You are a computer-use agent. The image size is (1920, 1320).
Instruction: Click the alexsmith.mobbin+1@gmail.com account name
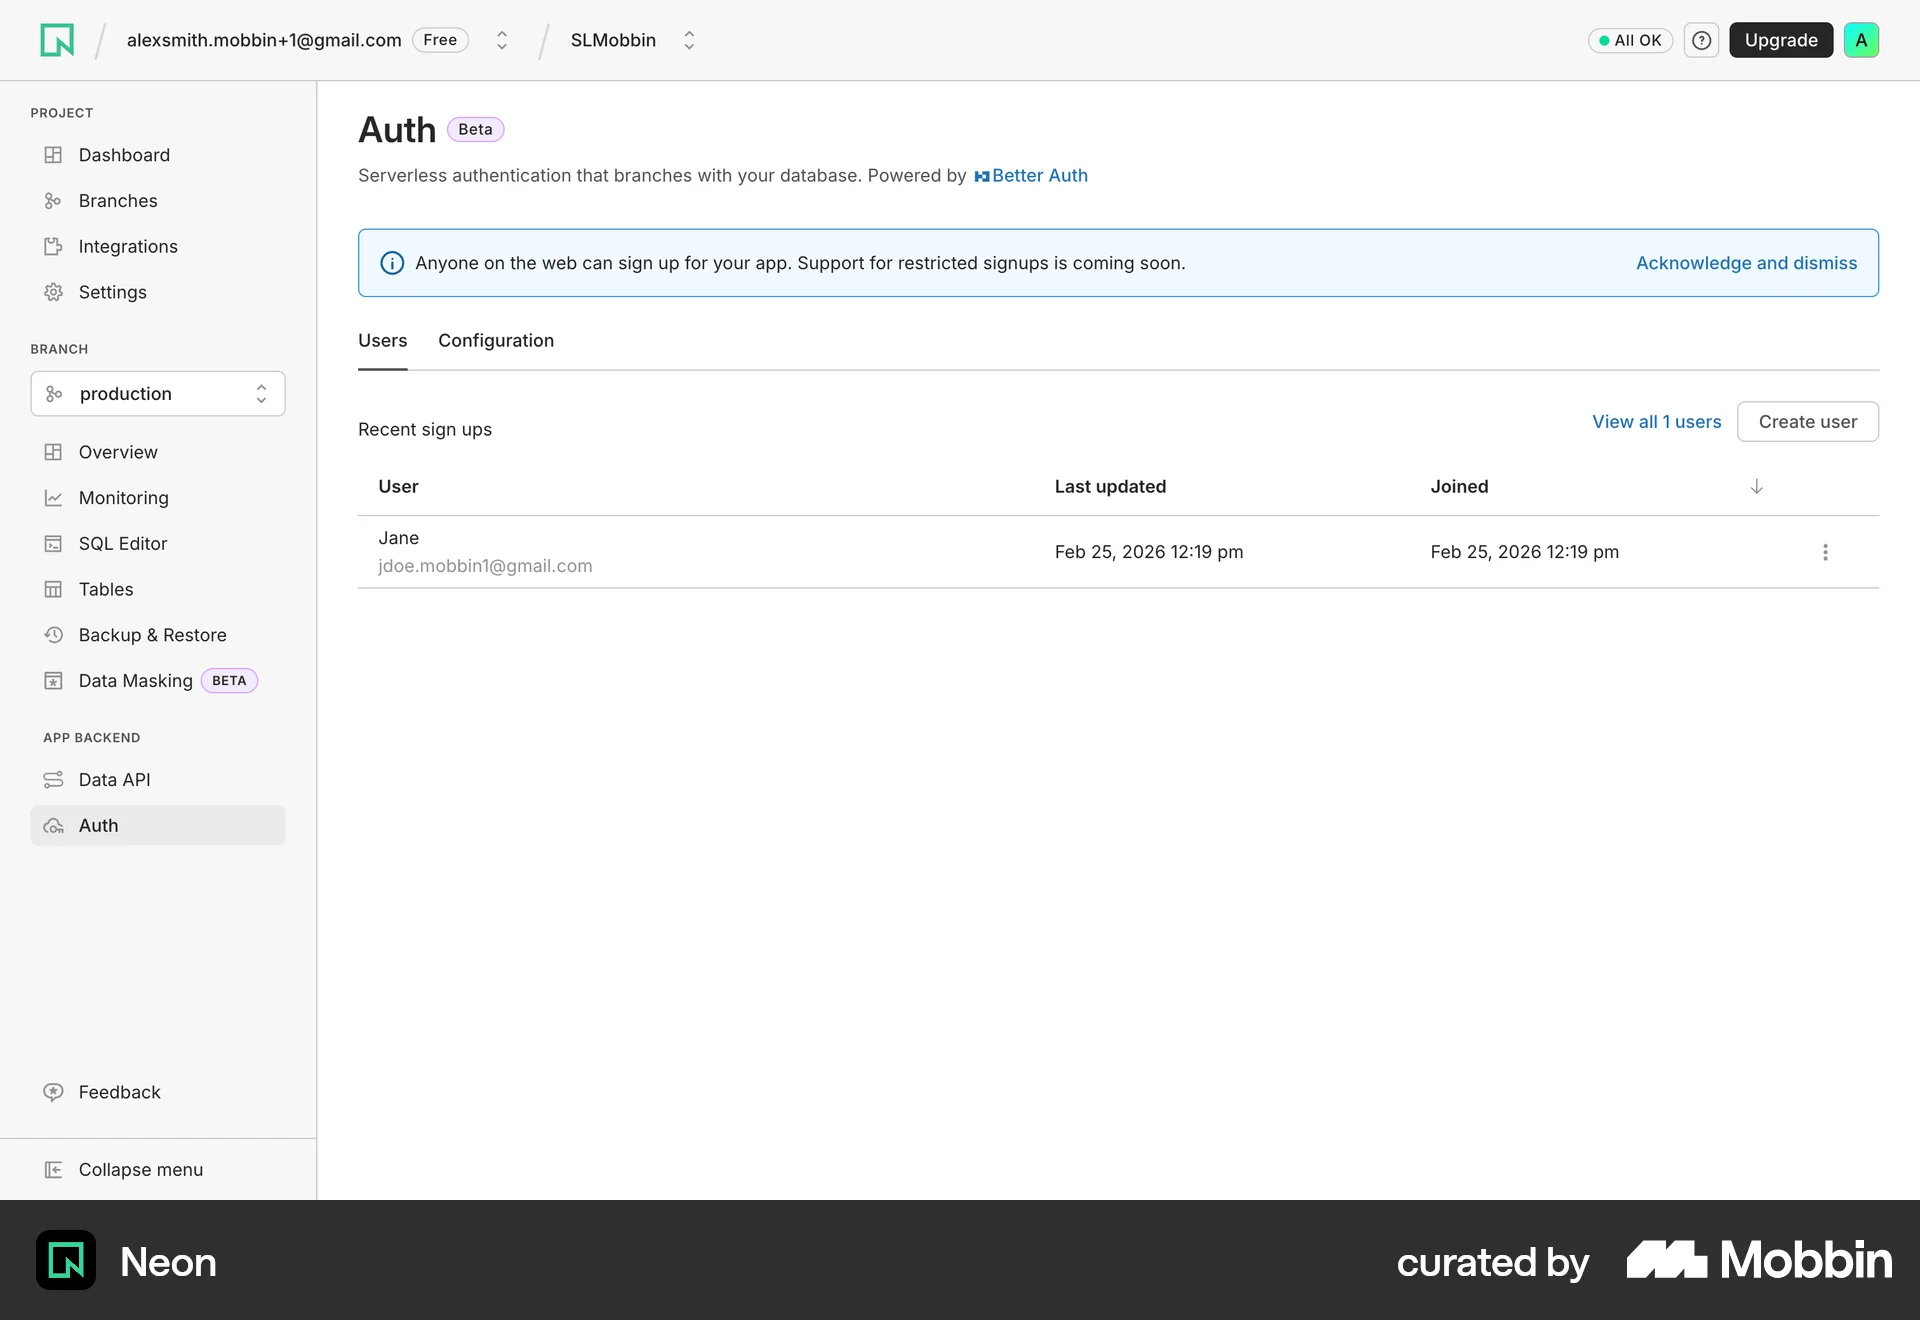(264, 40)
